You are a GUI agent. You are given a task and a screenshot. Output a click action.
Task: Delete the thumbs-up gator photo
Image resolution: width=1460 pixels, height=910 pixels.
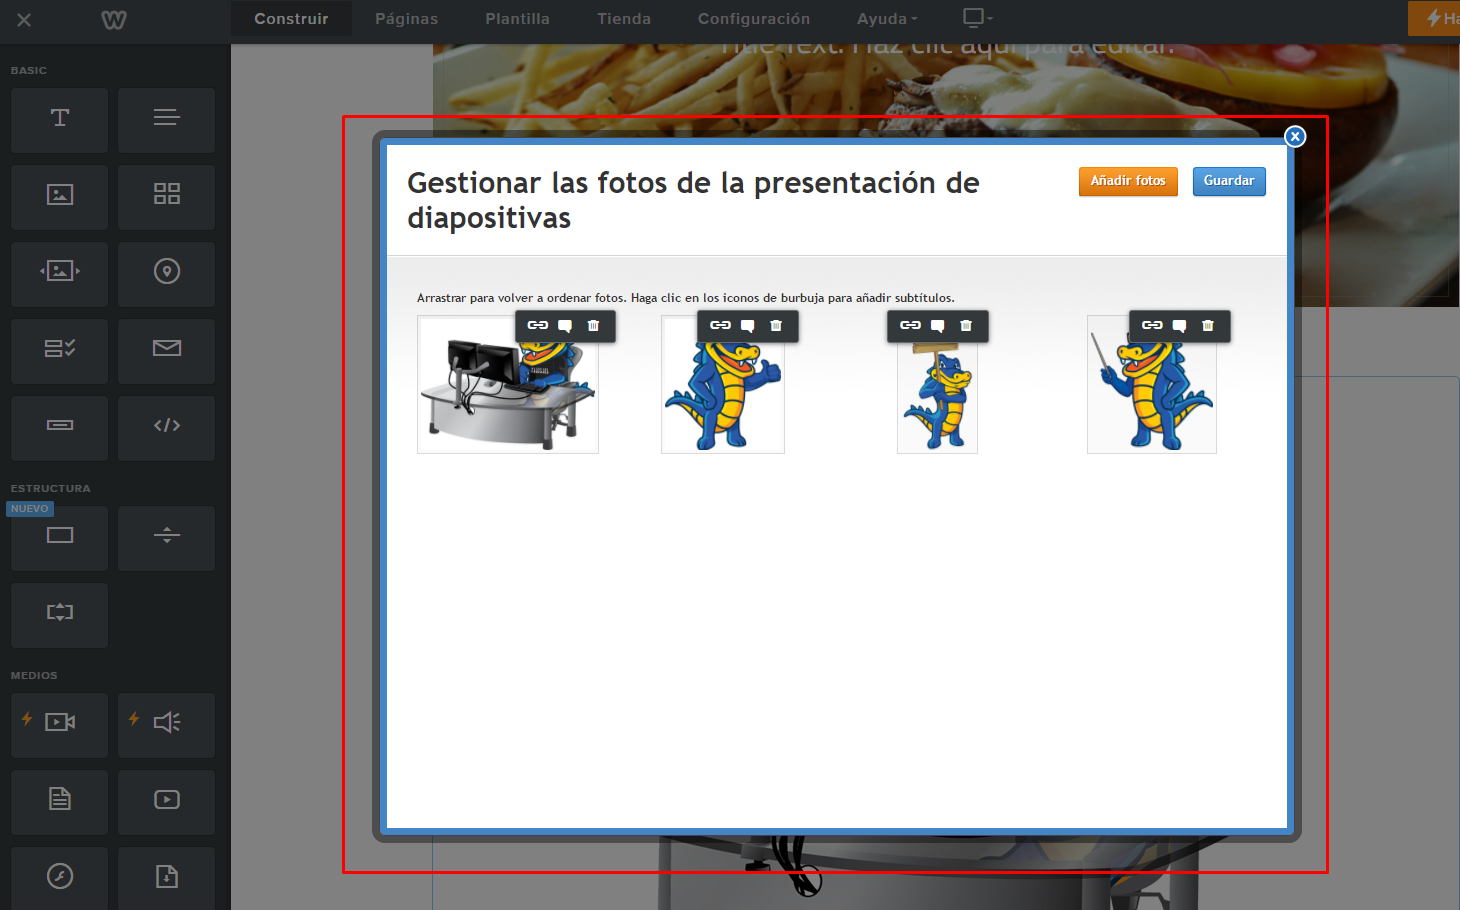click(776, 326)
